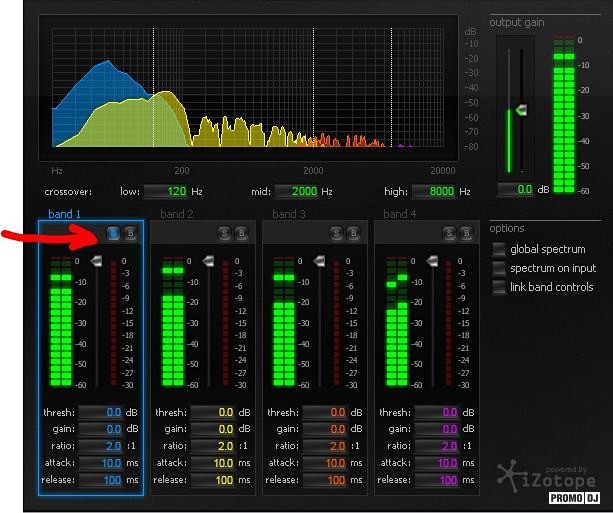Image resolution: width=613 pixels, height=513 pixels.
Task: Click the band 1 bypass button
Action: [130, 233]
